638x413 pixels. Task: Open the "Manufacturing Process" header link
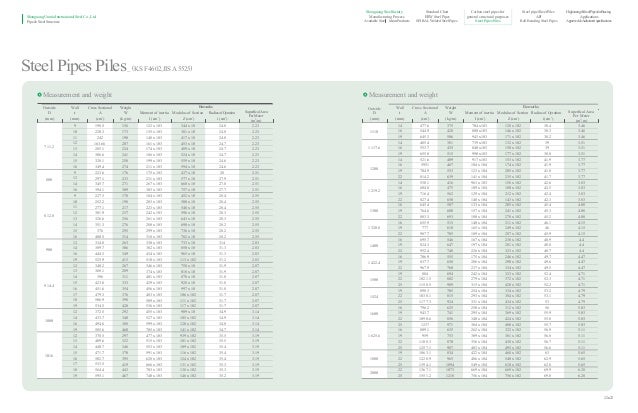387,17
